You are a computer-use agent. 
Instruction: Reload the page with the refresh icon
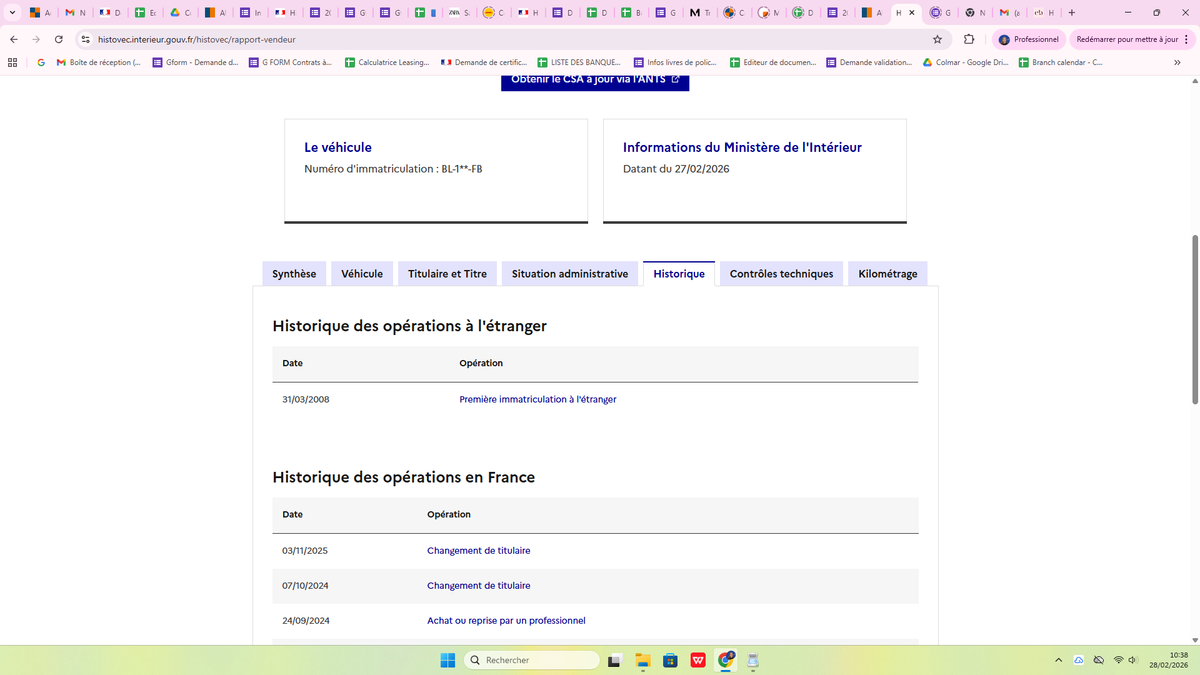pyautogui.click(x=59, y=39)
